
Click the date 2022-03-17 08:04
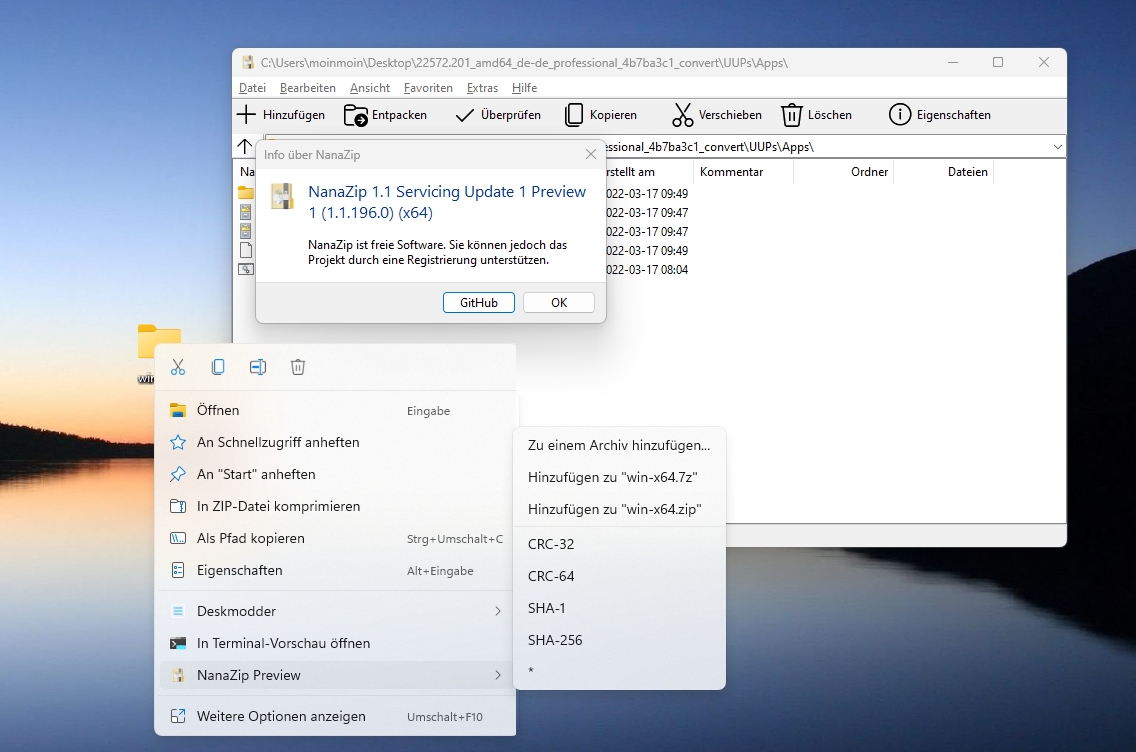point(647,270)
